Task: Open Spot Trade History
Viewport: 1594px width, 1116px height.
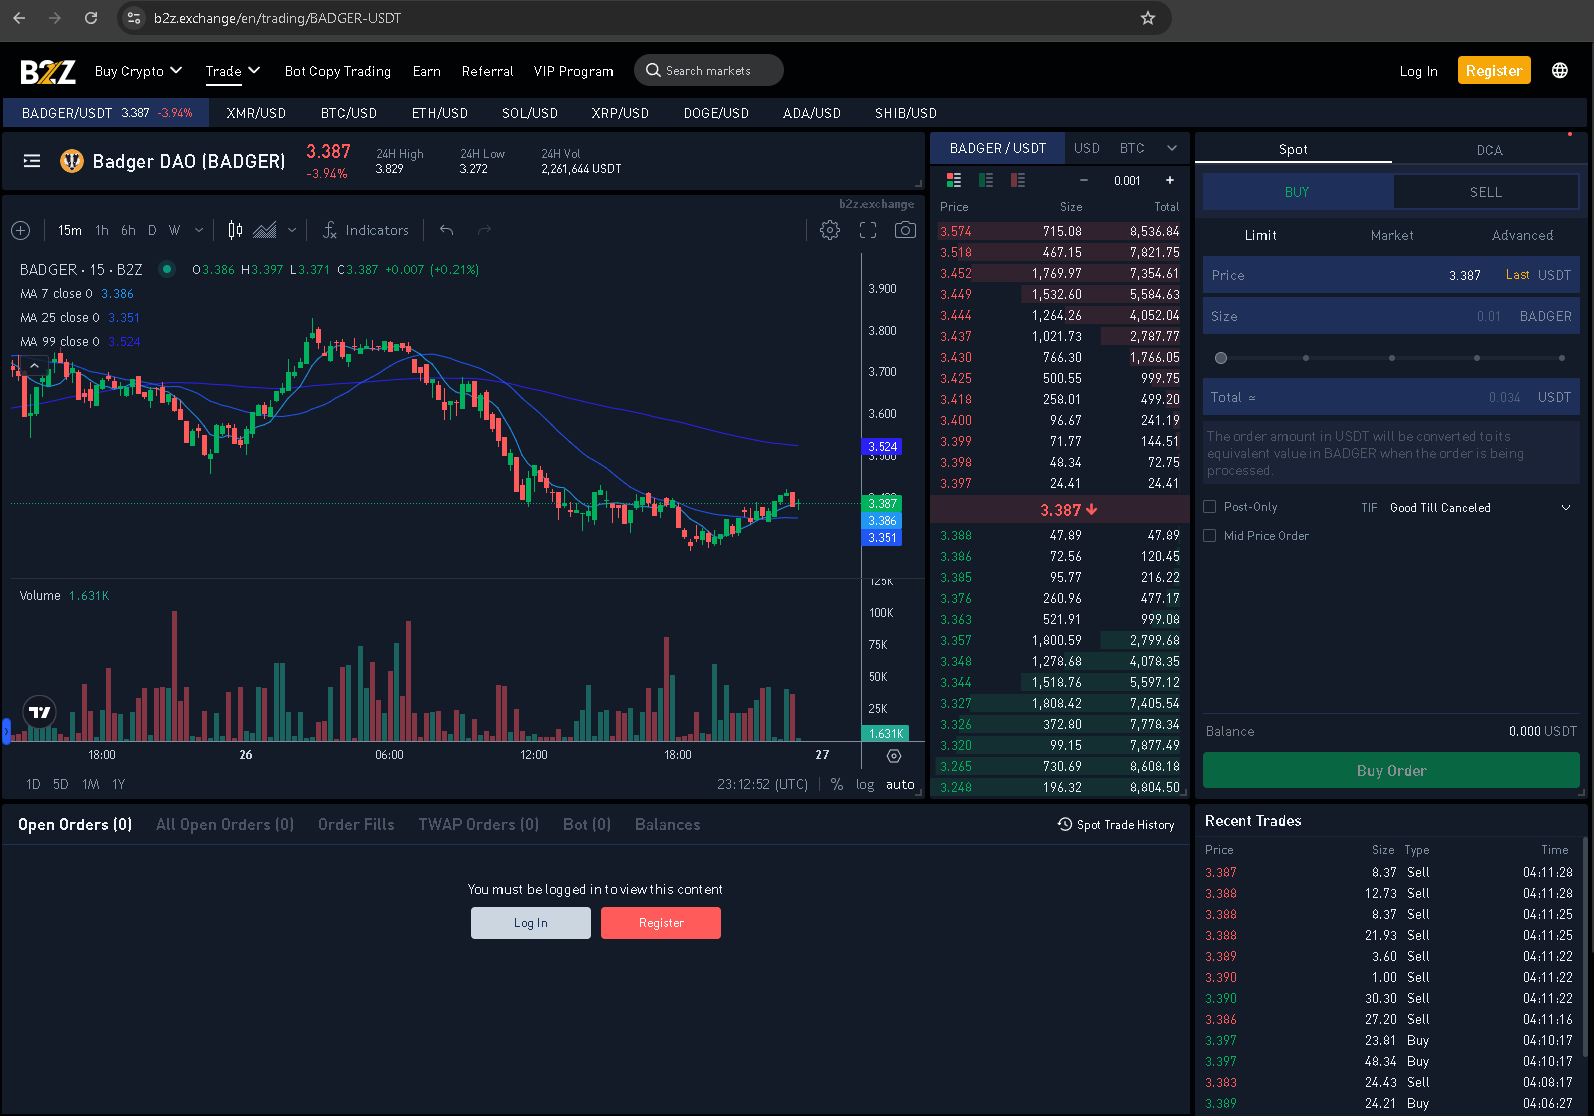Action: coord(1116,825)
